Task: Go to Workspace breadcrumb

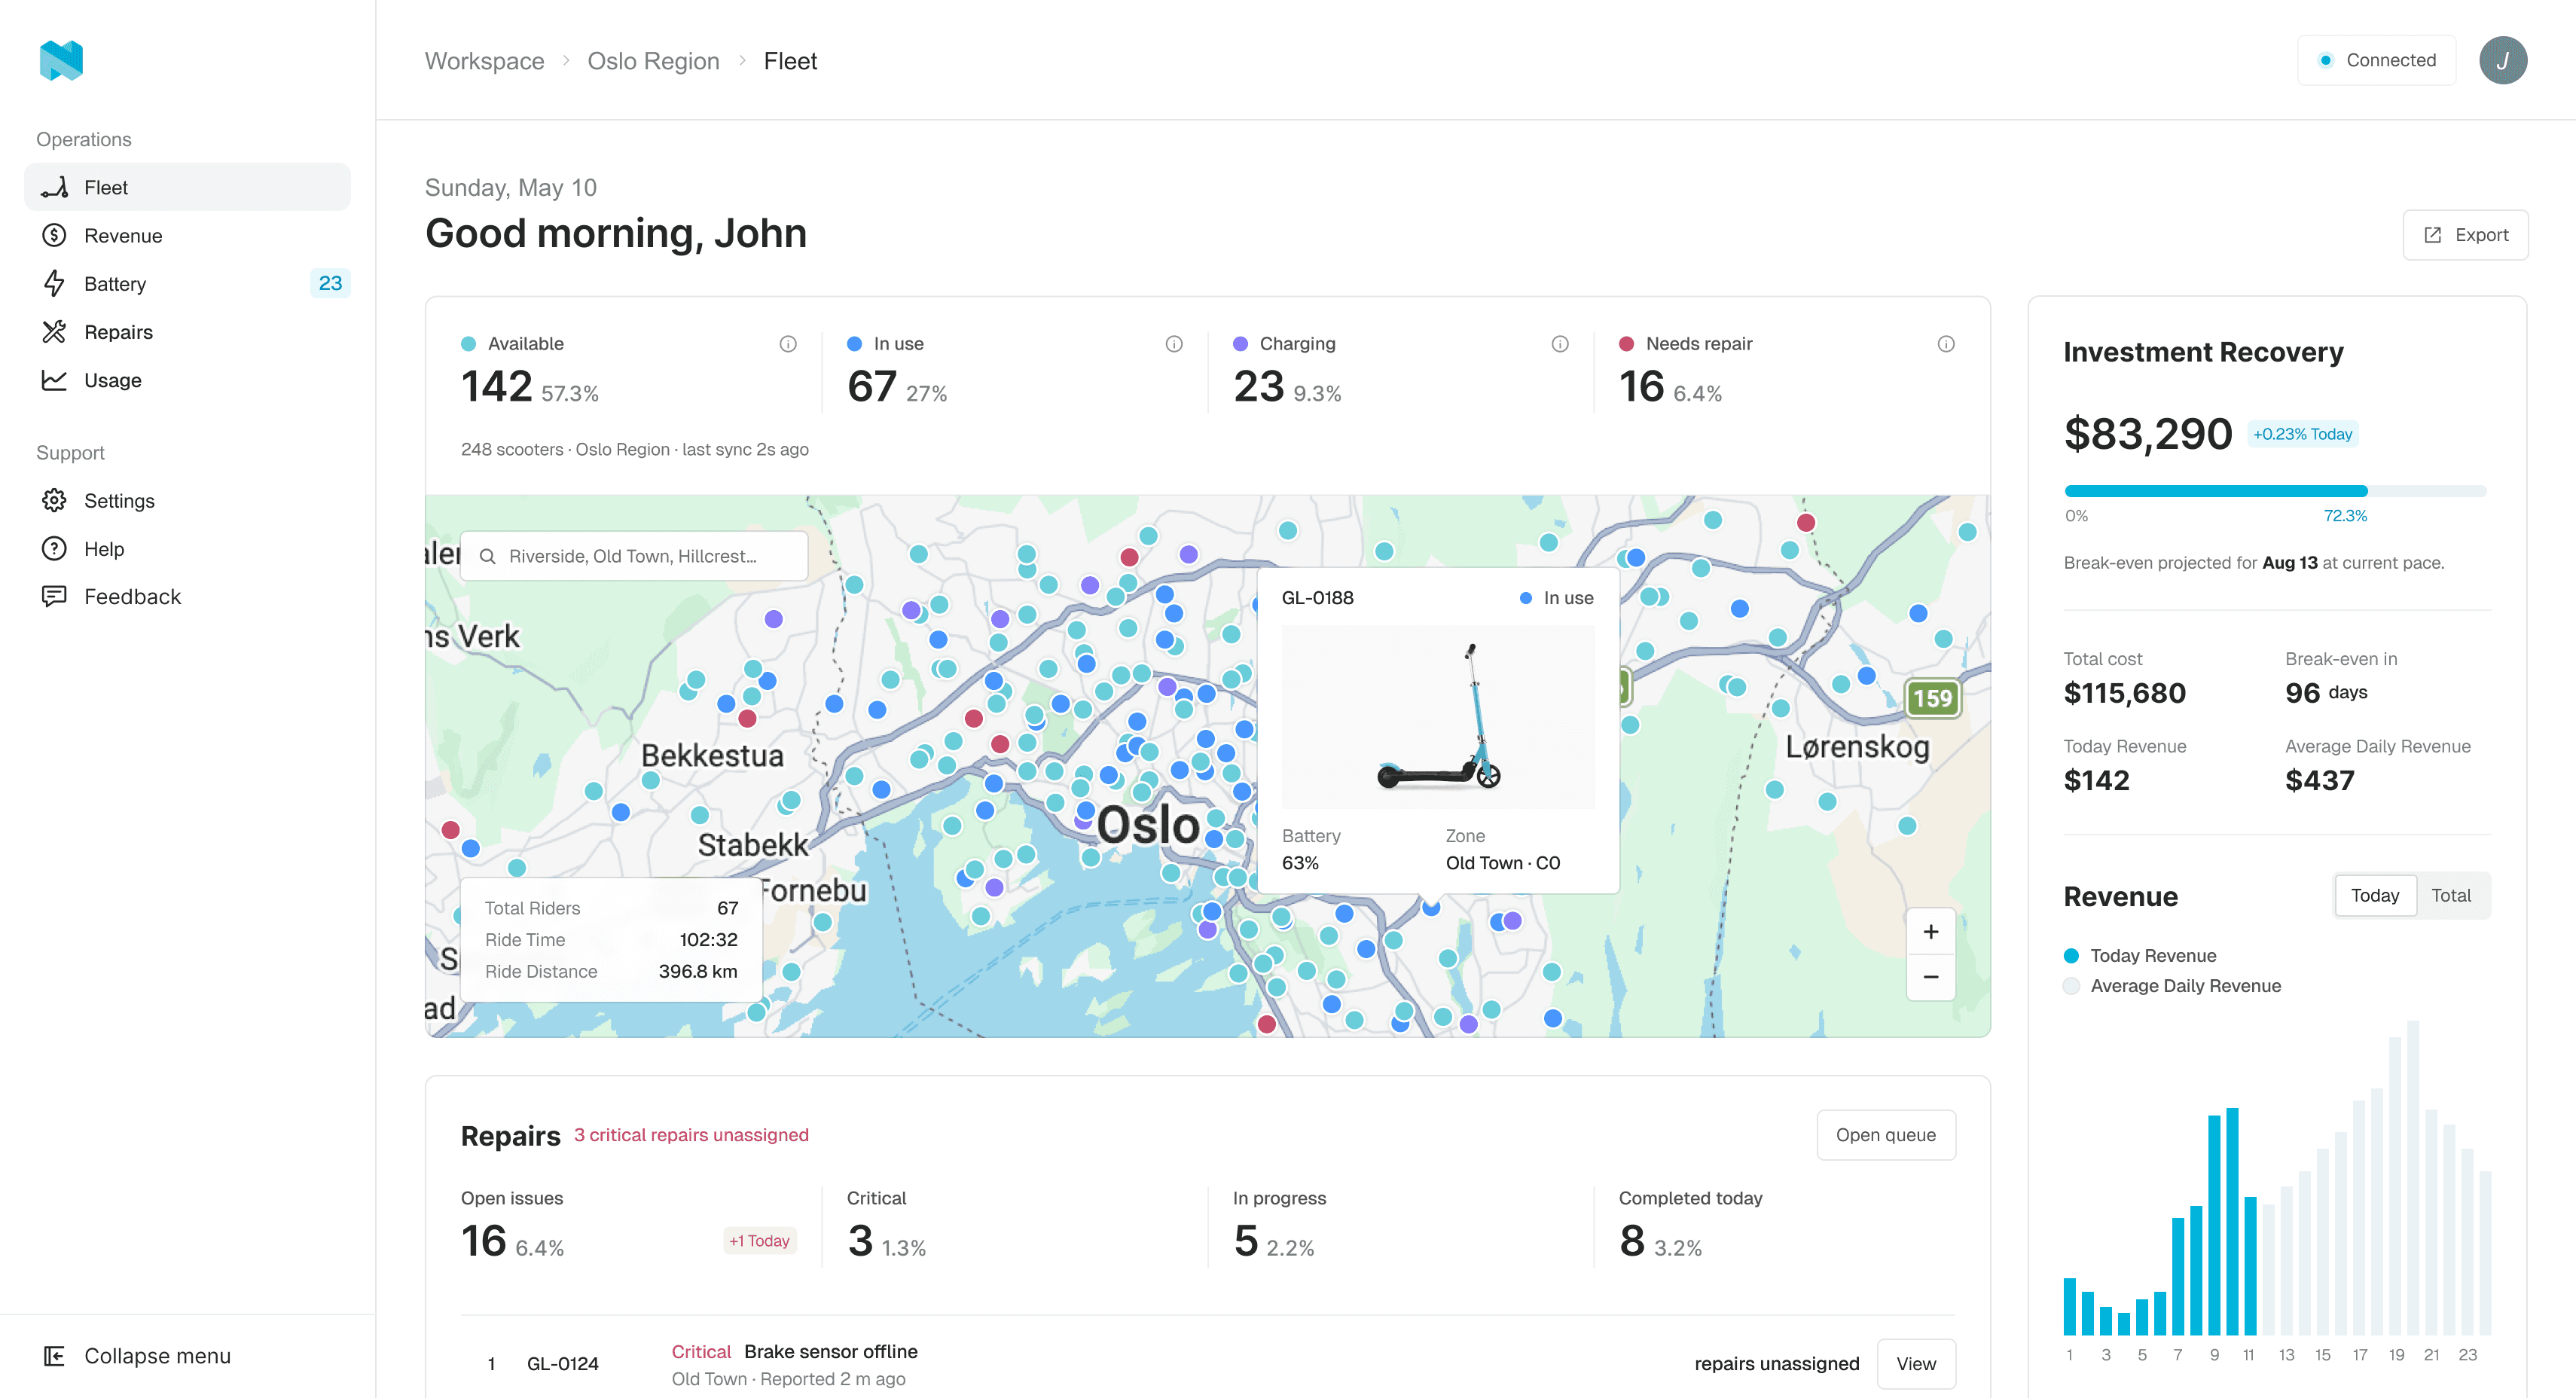Action: tap(484, 61)
